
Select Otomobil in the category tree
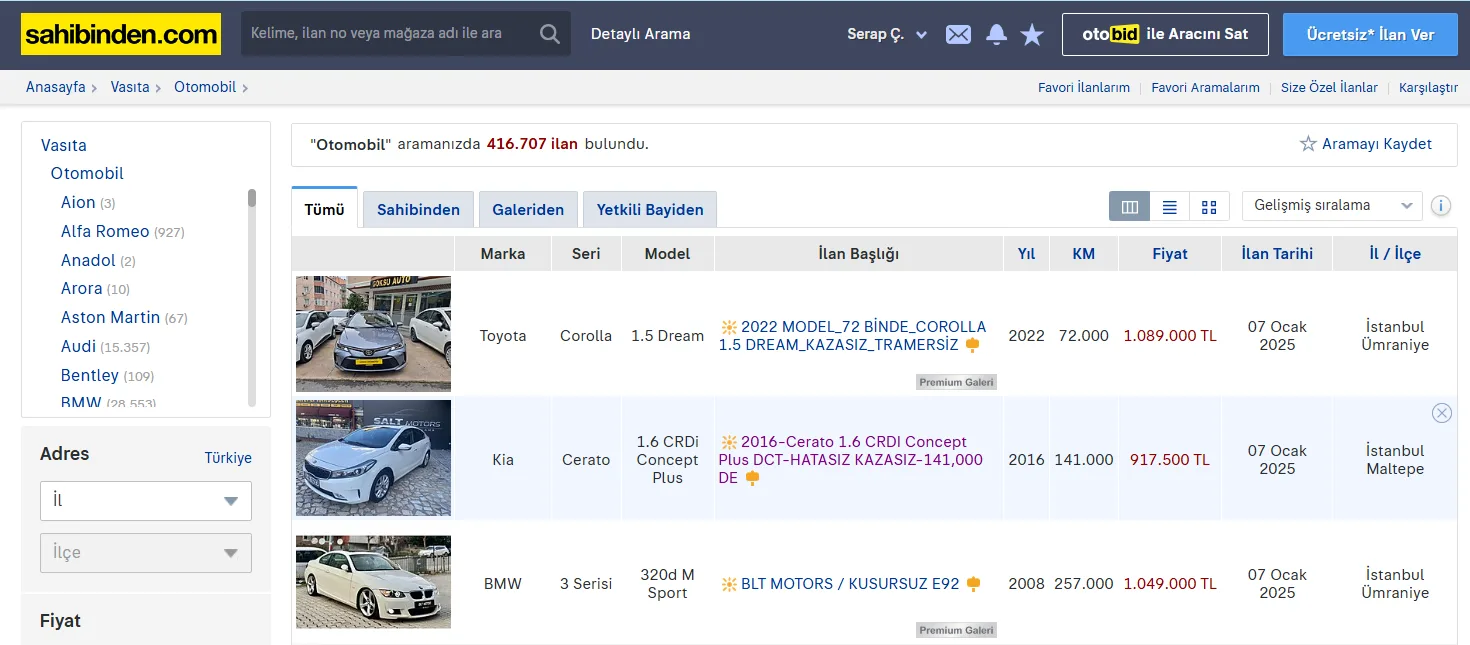87,173
